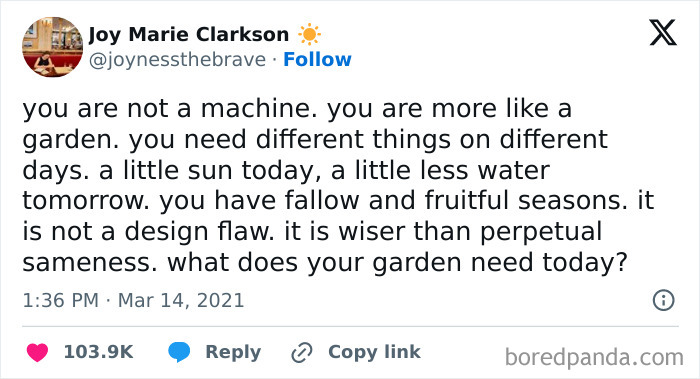Screen dimensions: 700x379
Task: Follow @joynessthebrave via the Follow link
Action: click(x=317, y=59)
